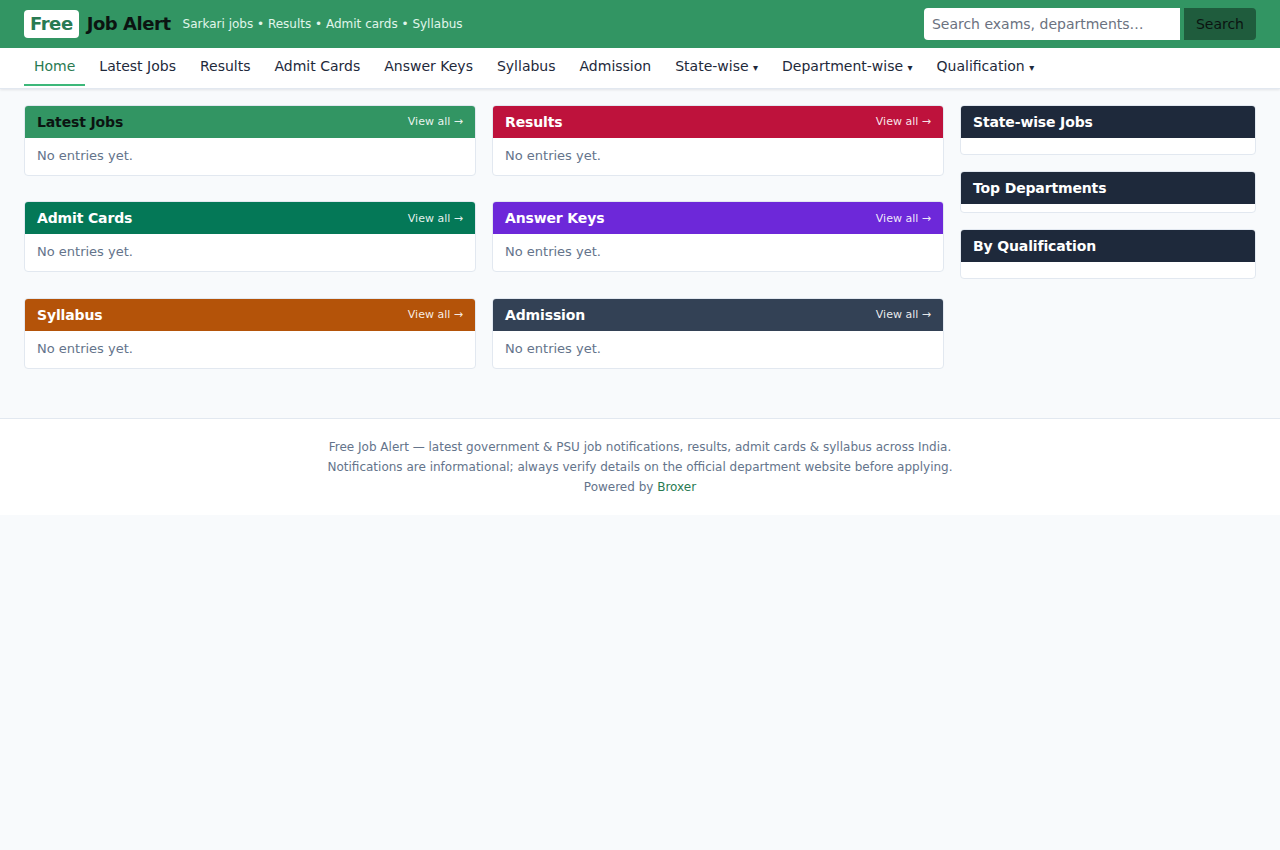Click the purple Answer Keys heading
This screenshot has height=850, width=1280.
click(554, 218)
